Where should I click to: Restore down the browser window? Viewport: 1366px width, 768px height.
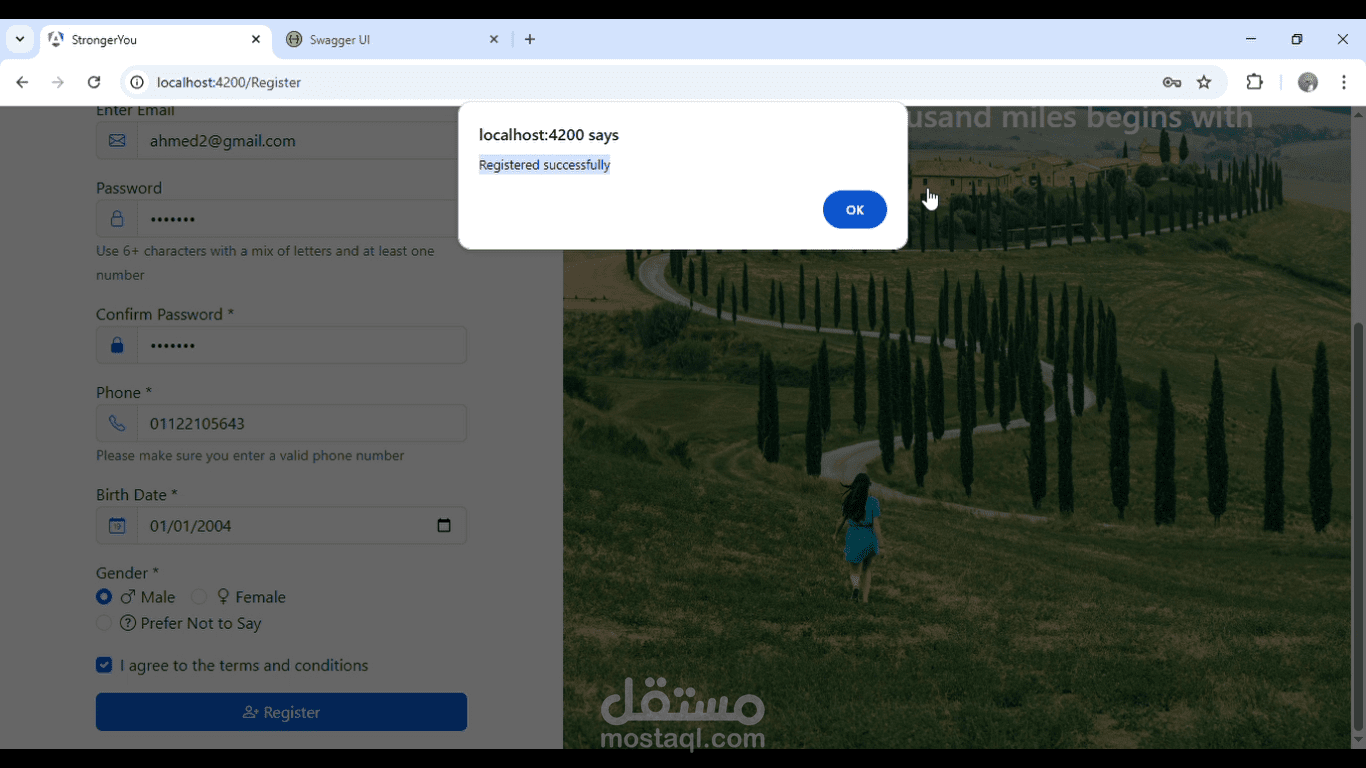(1297, 40)
